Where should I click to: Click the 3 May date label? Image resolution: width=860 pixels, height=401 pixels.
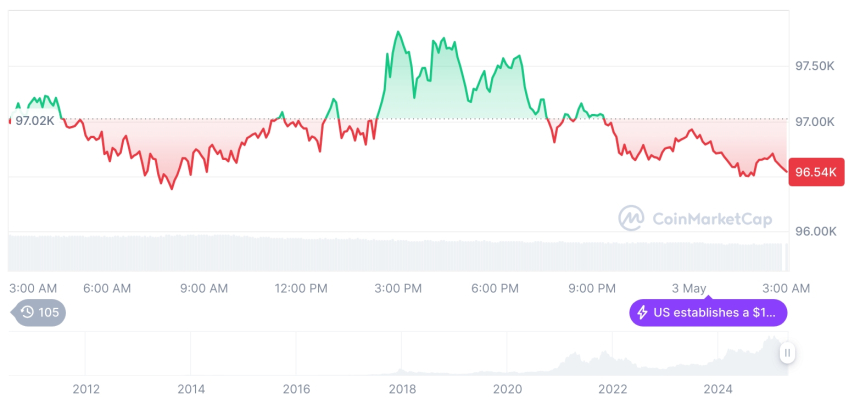[x=690, y=288]
